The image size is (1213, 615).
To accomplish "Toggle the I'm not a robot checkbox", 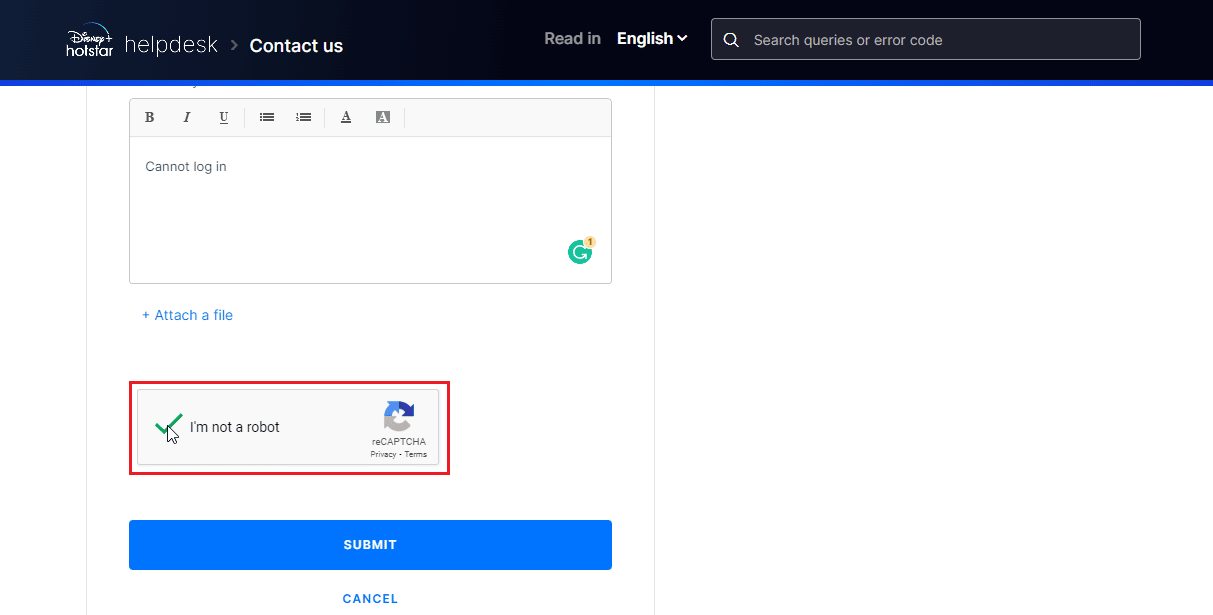I will click(168, 427).
